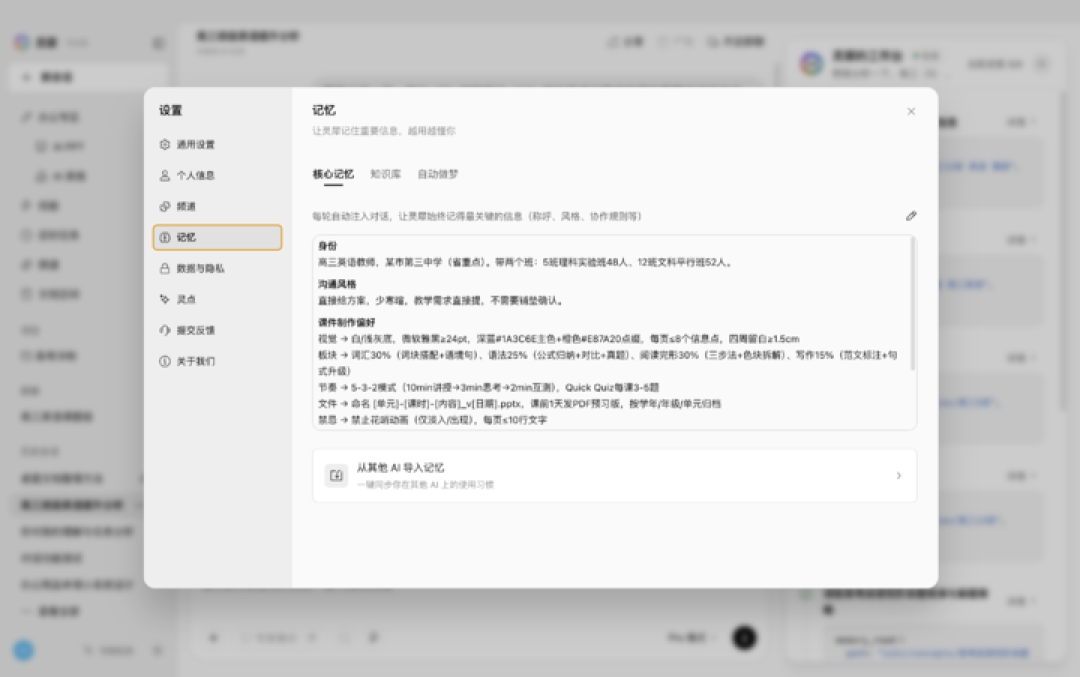Click 从其他 AI 导入记忆 title

pyautogui.click(x=400, y=468)
